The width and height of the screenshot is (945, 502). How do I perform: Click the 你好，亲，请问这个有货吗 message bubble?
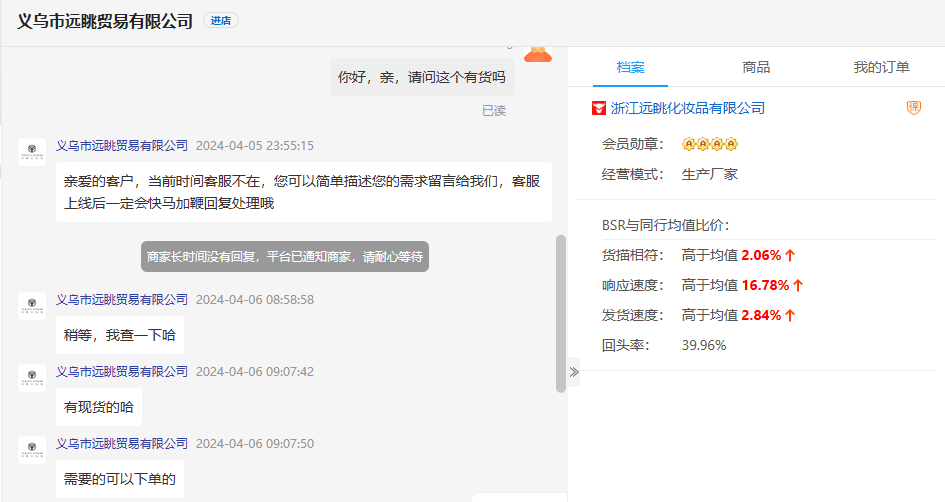(422, 77)
